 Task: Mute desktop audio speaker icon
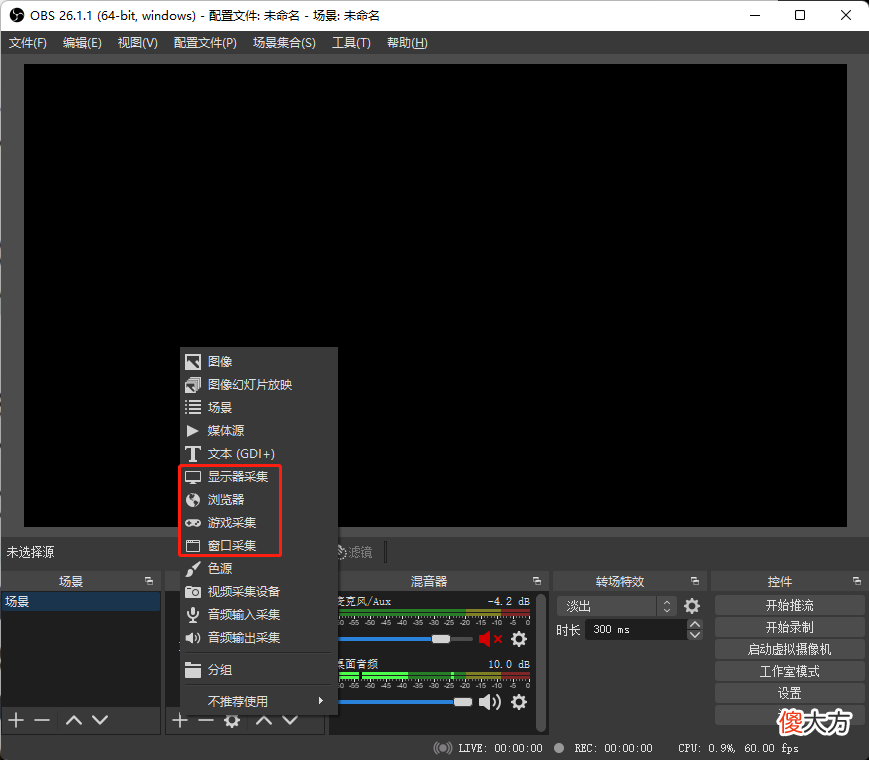pyautogui.click(x=490, y=702)
